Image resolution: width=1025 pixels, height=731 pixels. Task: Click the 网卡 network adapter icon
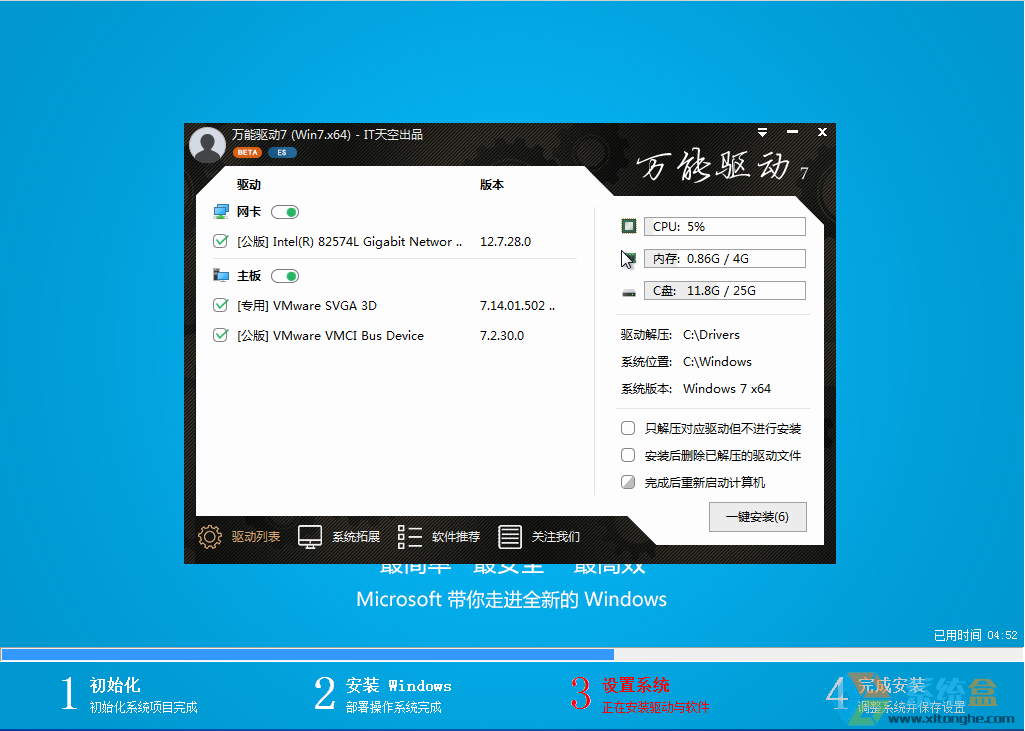tap(221, 211)
